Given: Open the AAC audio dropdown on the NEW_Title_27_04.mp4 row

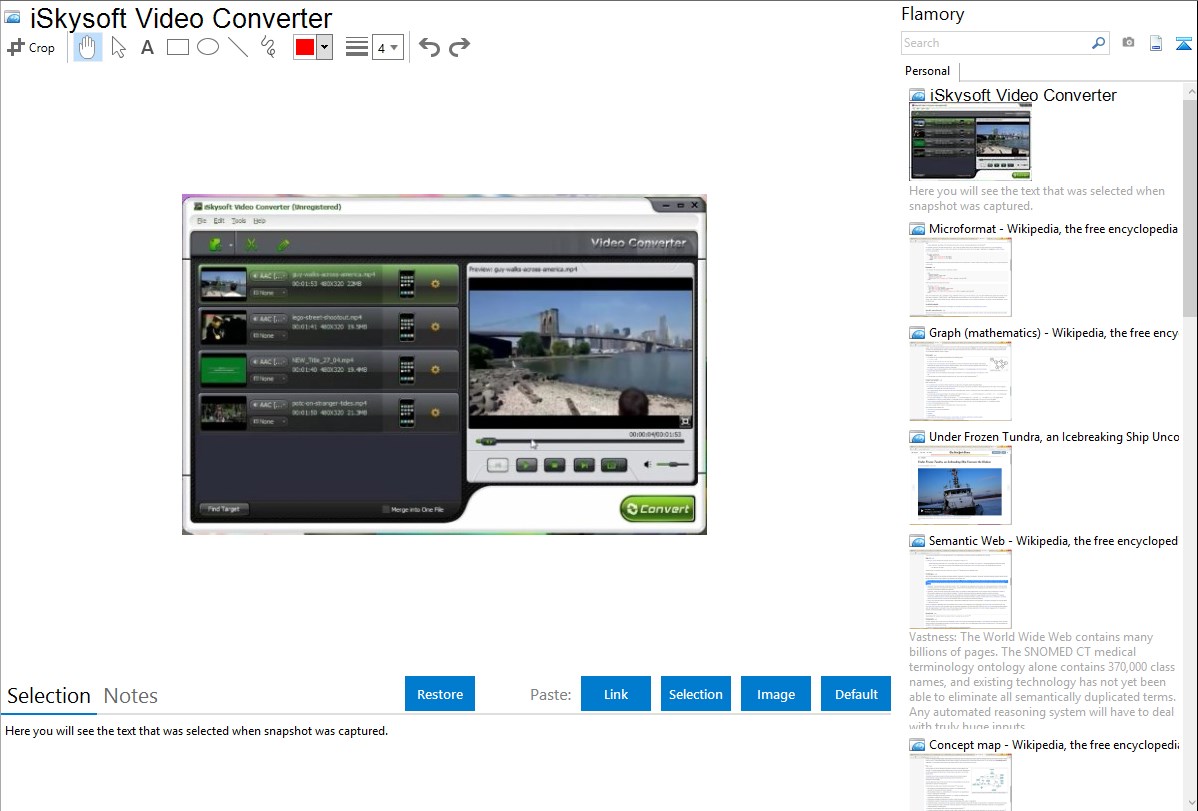Looking at the screenshot, I should pyautogui.click(x=268, y=362).
